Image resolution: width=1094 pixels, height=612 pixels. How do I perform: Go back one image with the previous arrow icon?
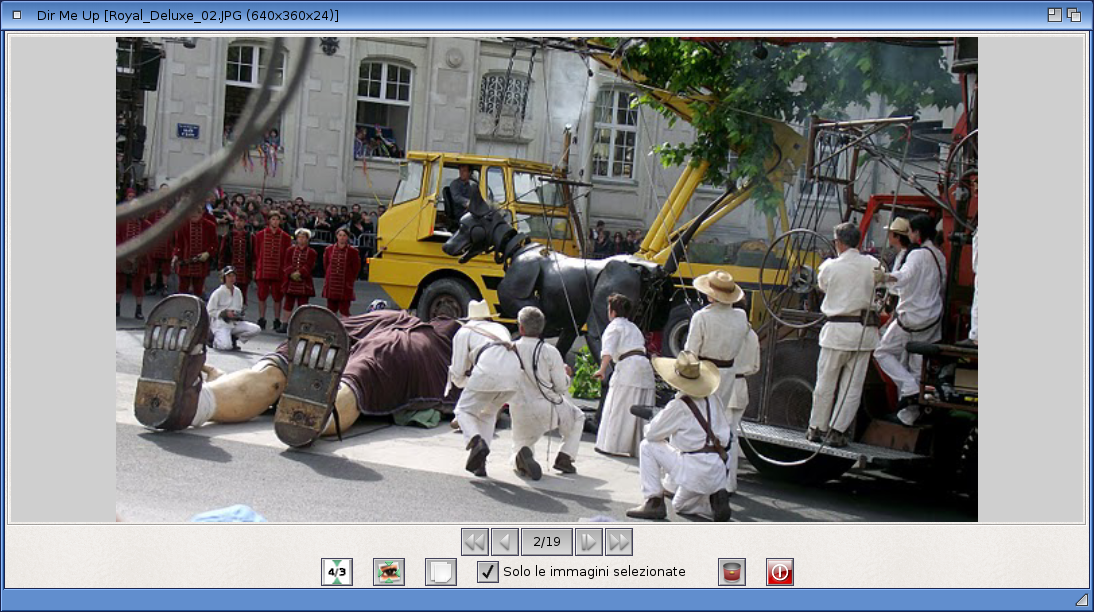tap(506, 541)
